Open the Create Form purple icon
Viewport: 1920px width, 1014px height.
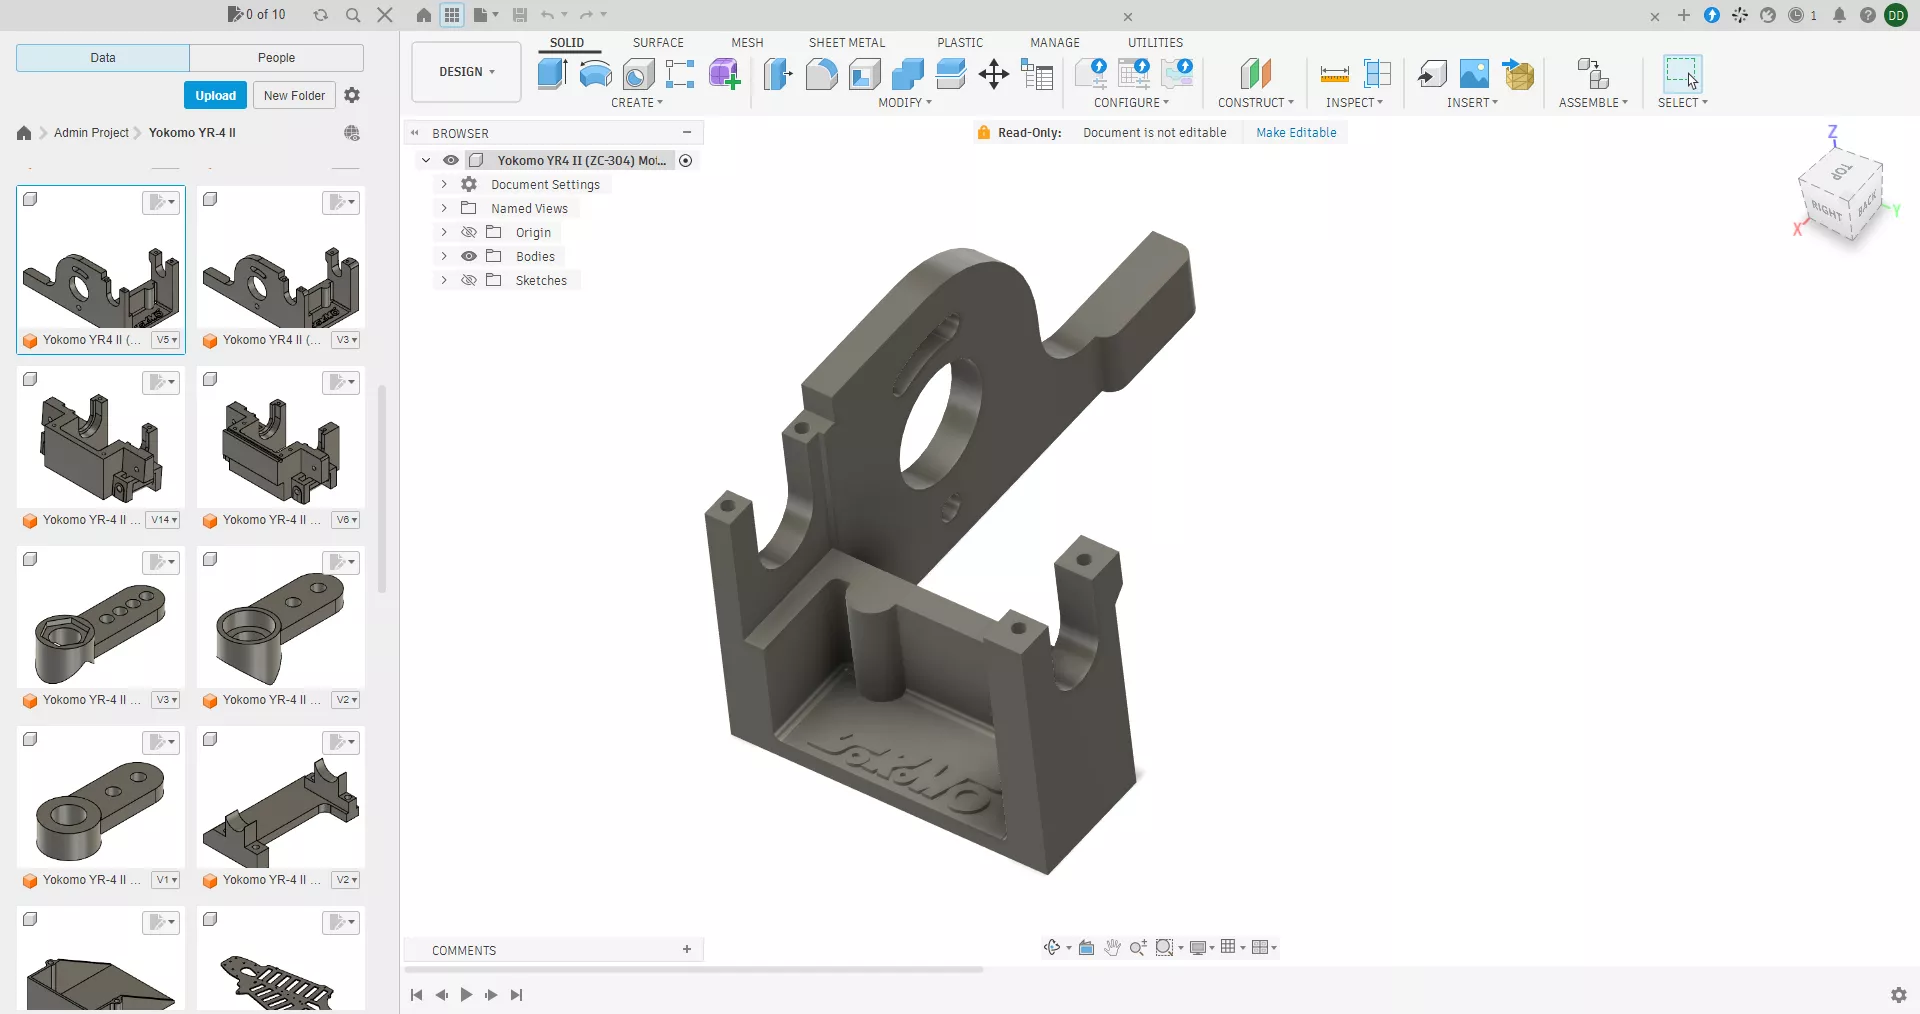click(724, 74)
